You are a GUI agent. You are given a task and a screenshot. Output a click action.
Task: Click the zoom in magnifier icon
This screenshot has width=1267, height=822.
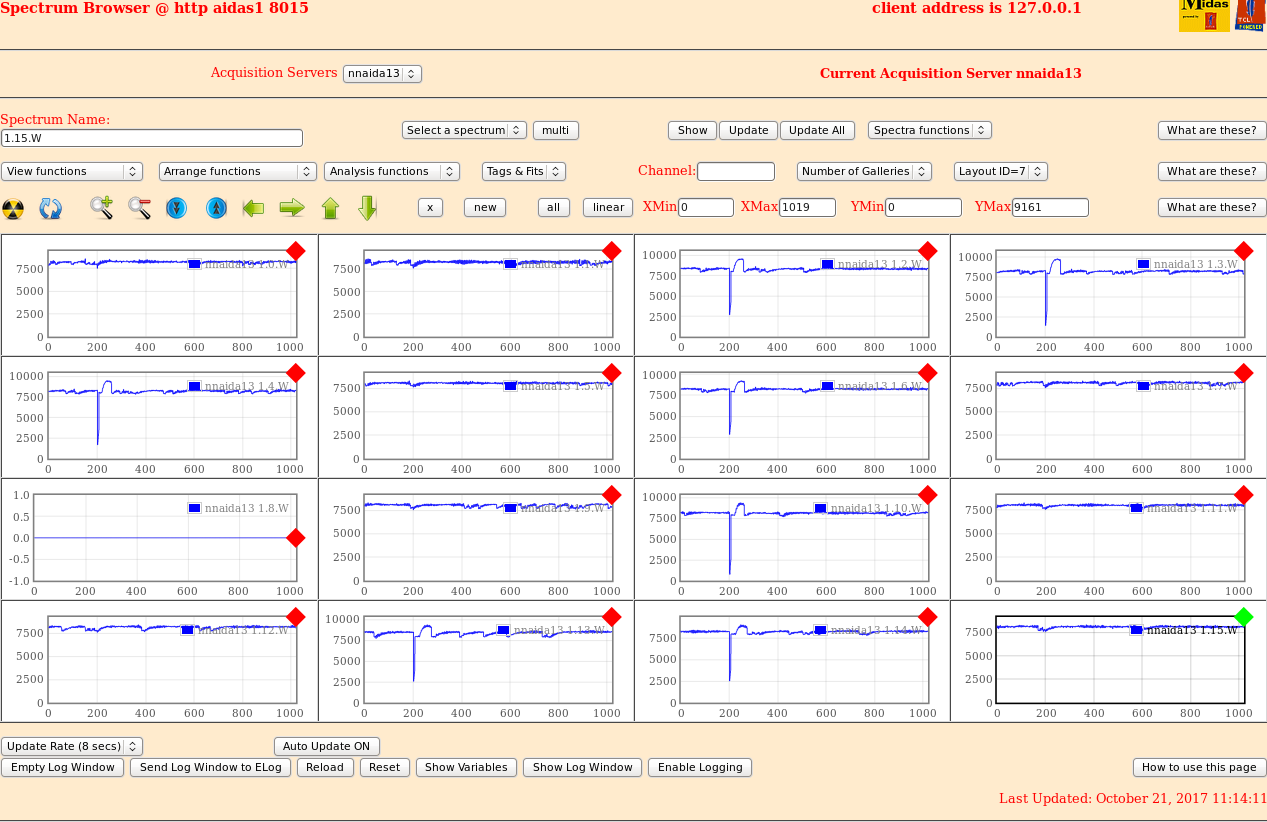[x=101, y=208]
